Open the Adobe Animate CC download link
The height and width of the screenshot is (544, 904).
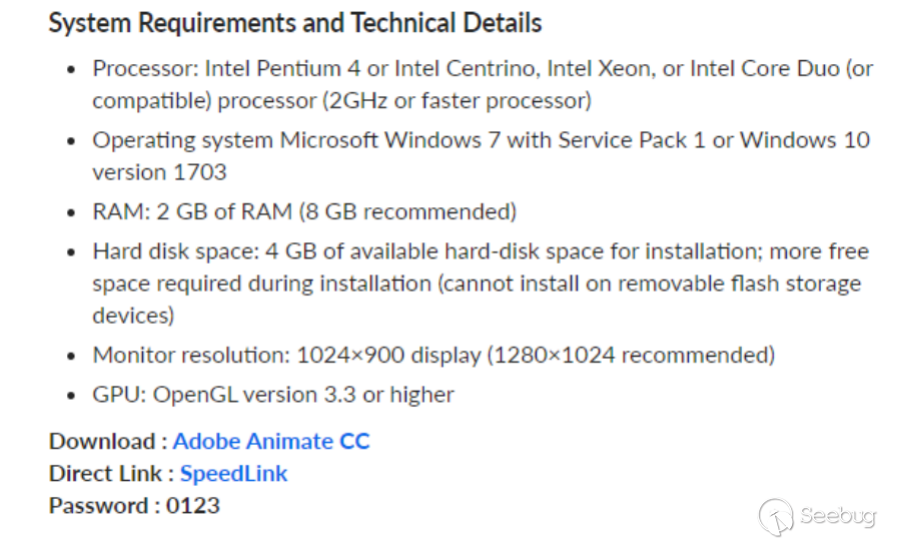271,441
